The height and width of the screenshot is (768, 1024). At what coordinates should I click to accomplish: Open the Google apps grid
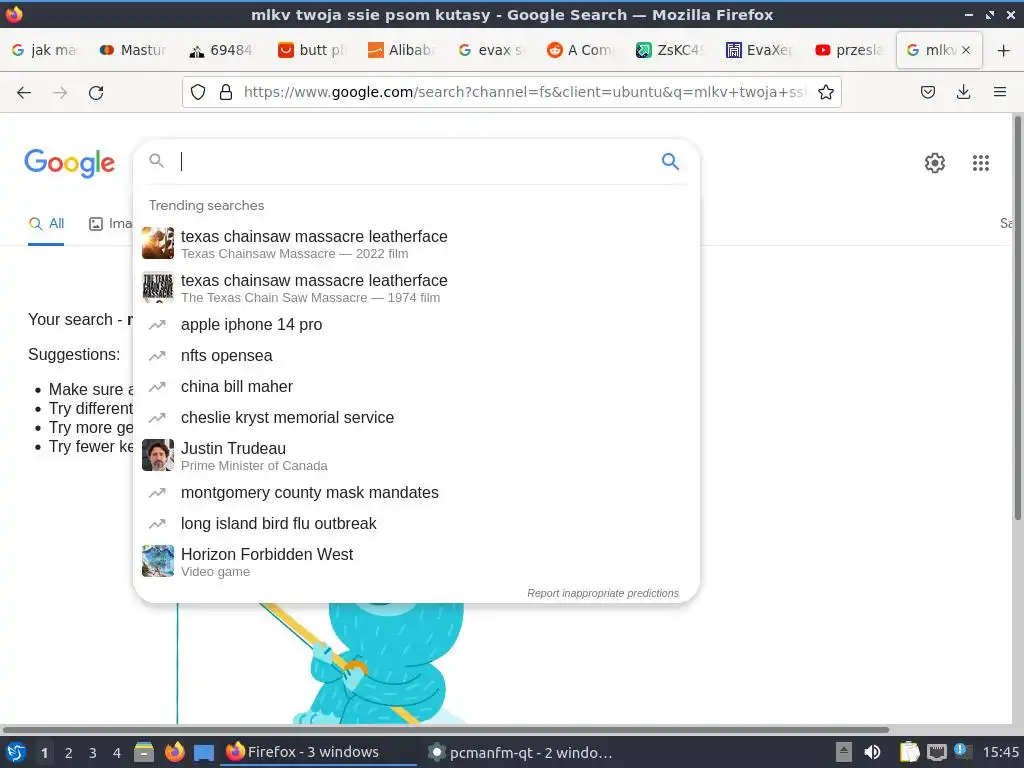(980, 163)
